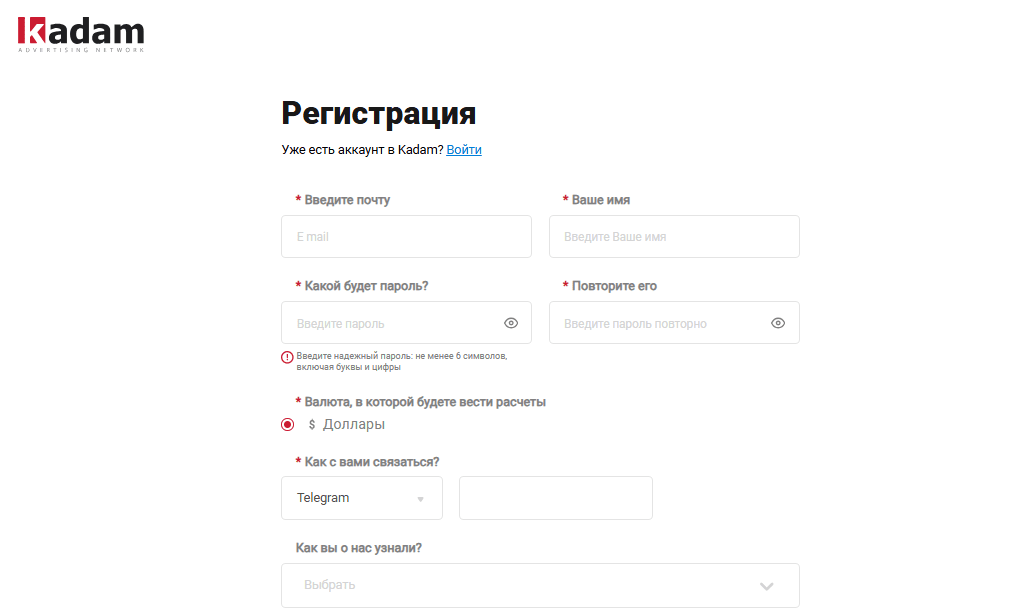Click the red password warning icon
The width and height of the screenshot is (1036, 613).
[288, 357]
